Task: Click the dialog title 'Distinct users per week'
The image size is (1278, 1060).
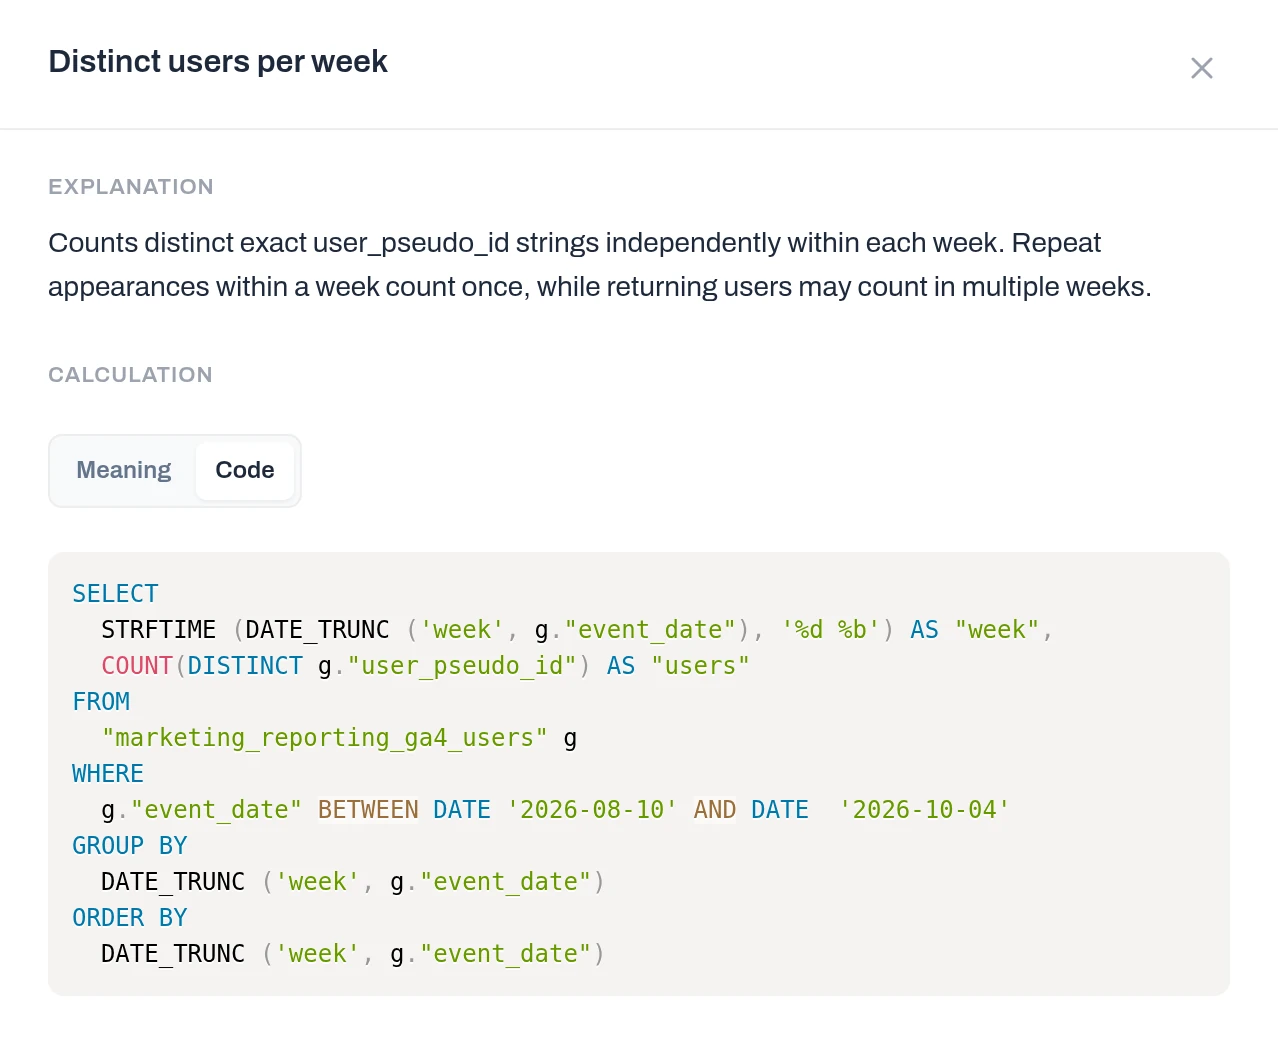Action: [x=218, y=62]
